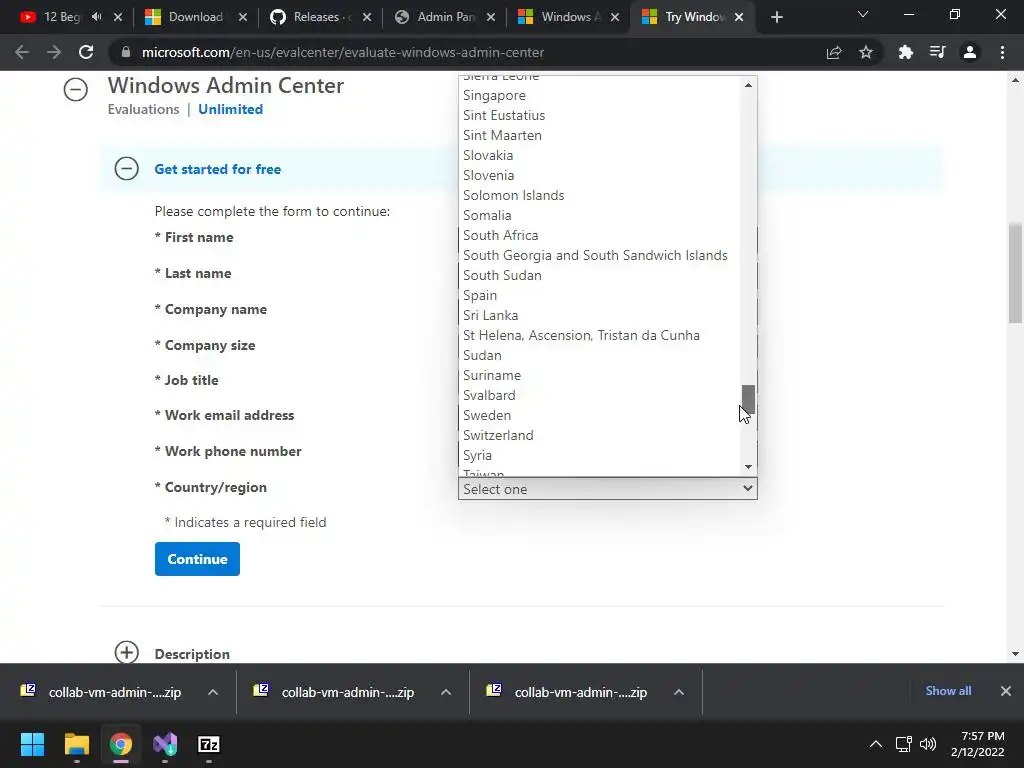
Task: Click the country list scrollbar thumb
Action: pyautogui.click(x=748, y=399)
